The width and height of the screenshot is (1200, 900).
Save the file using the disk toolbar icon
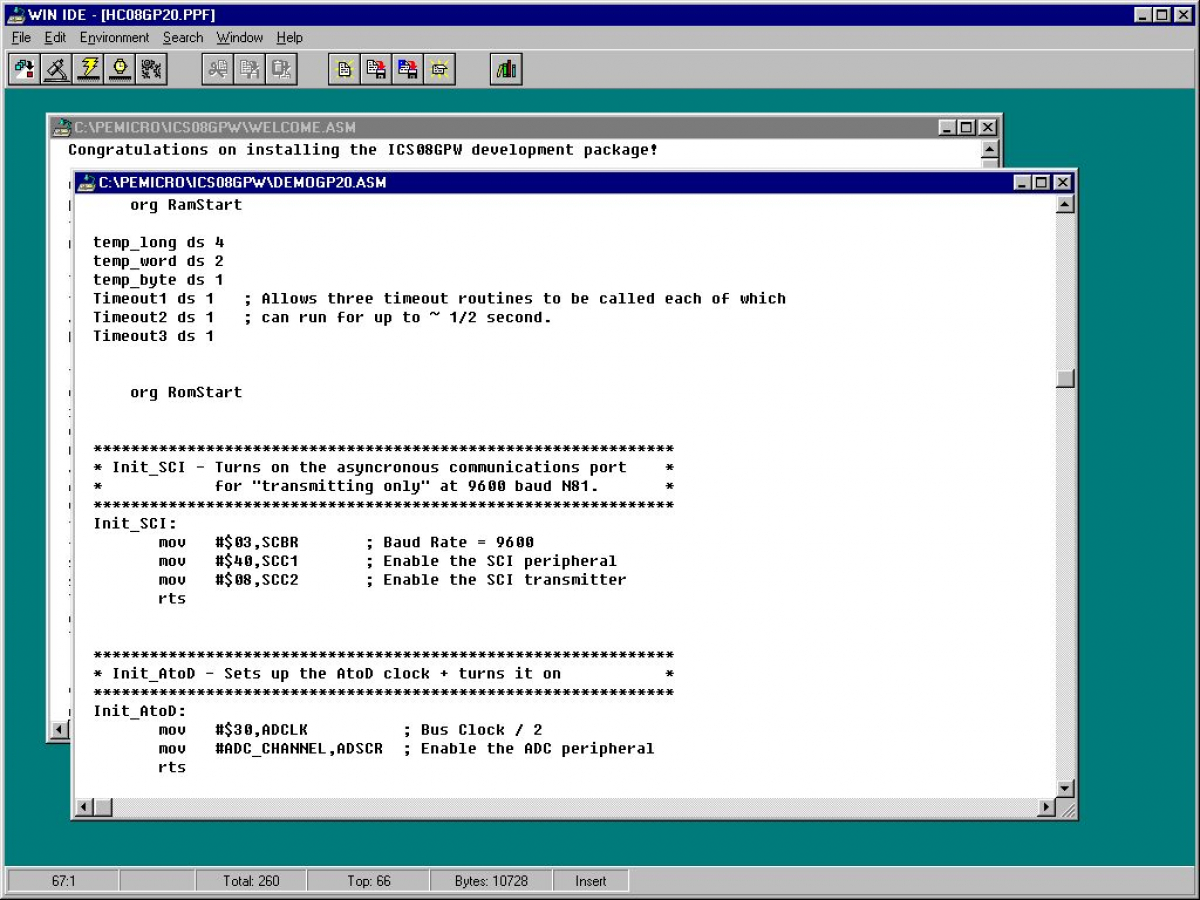pos(374,68)
